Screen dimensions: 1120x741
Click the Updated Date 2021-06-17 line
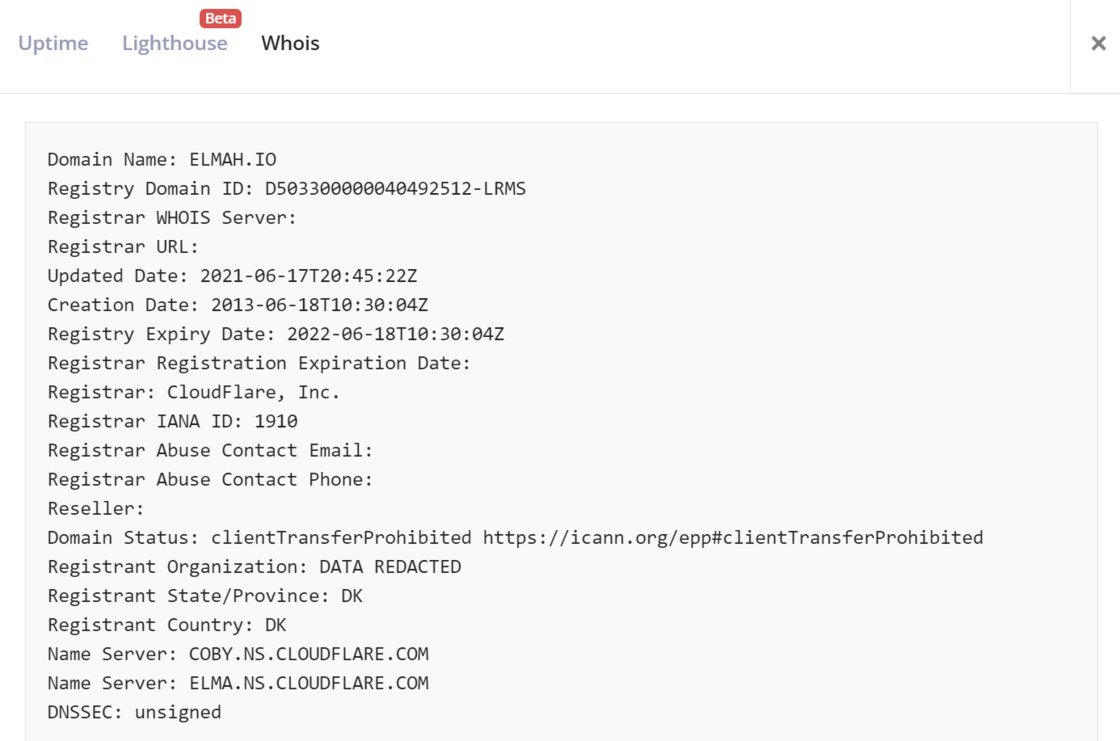tap(233, 276)
